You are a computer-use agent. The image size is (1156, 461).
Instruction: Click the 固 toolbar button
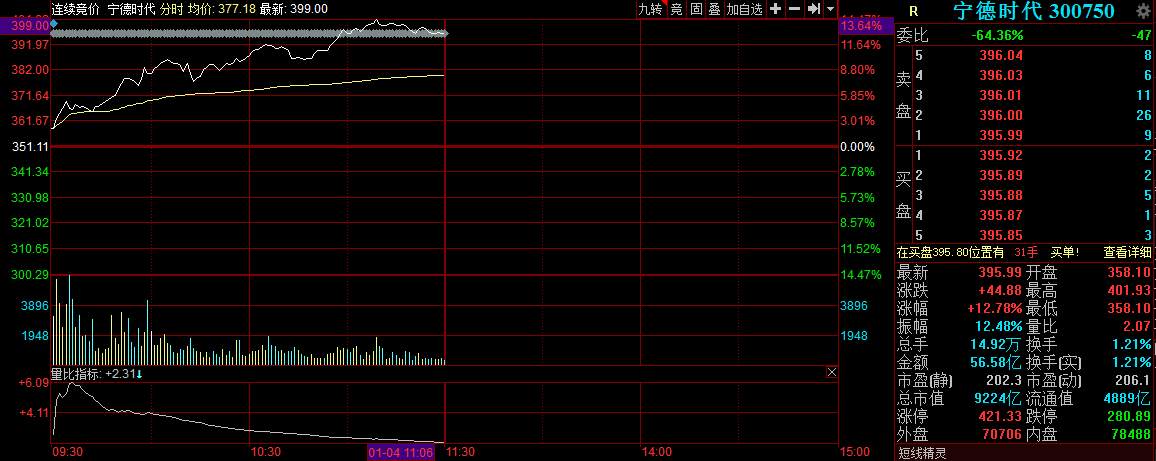pyautogui.click(x=696, y=9)
